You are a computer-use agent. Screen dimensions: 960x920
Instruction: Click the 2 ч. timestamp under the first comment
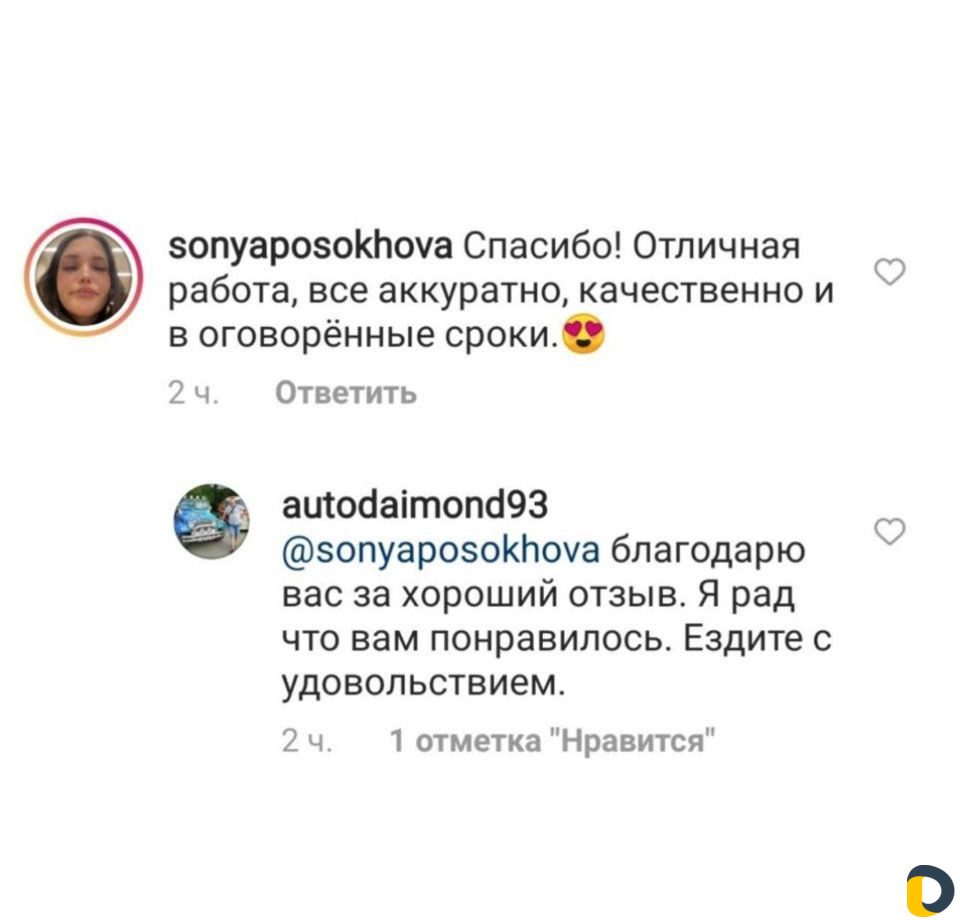point(193,393)
